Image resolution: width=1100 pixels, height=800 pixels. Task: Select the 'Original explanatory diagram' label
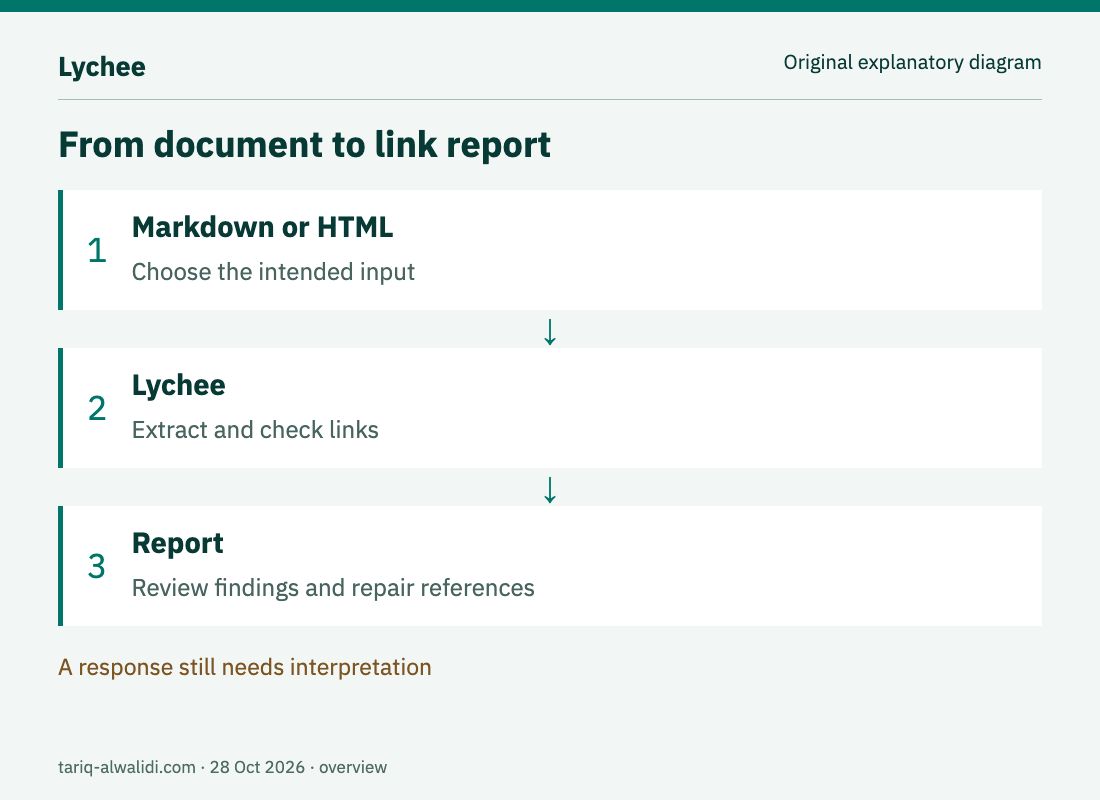[912, 62]
